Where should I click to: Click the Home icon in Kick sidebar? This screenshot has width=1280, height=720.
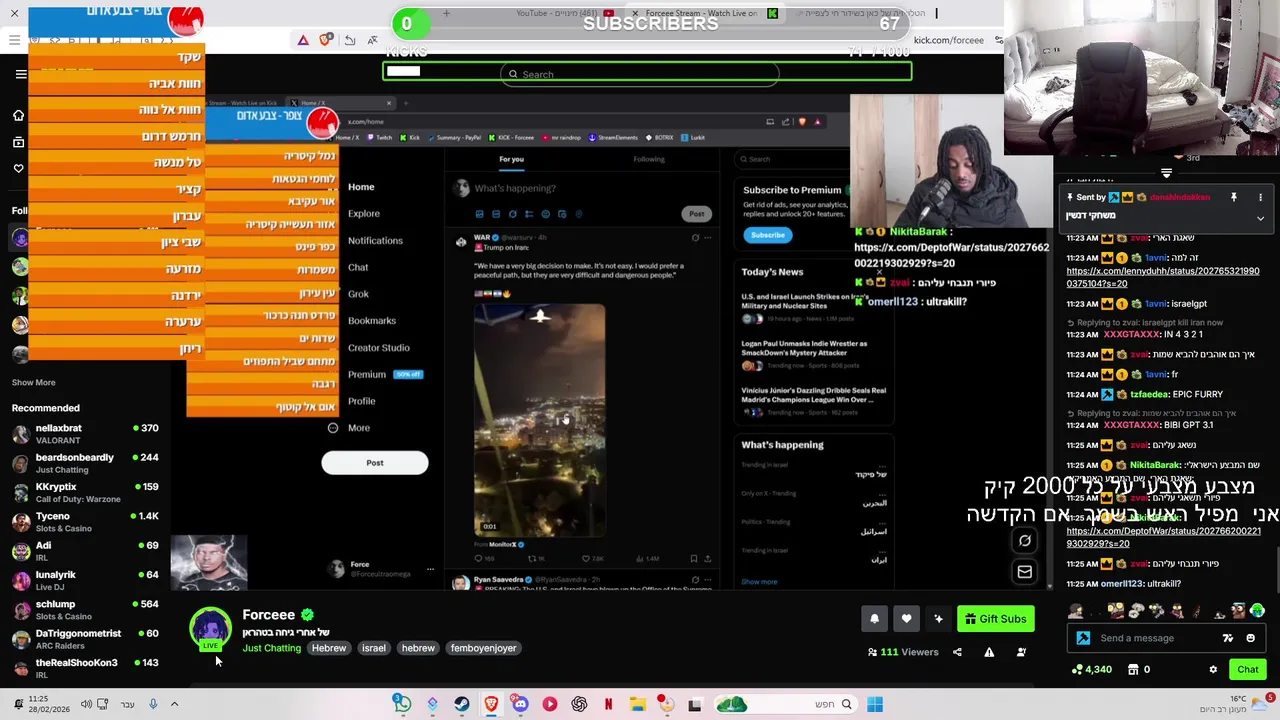click(18, 115)
